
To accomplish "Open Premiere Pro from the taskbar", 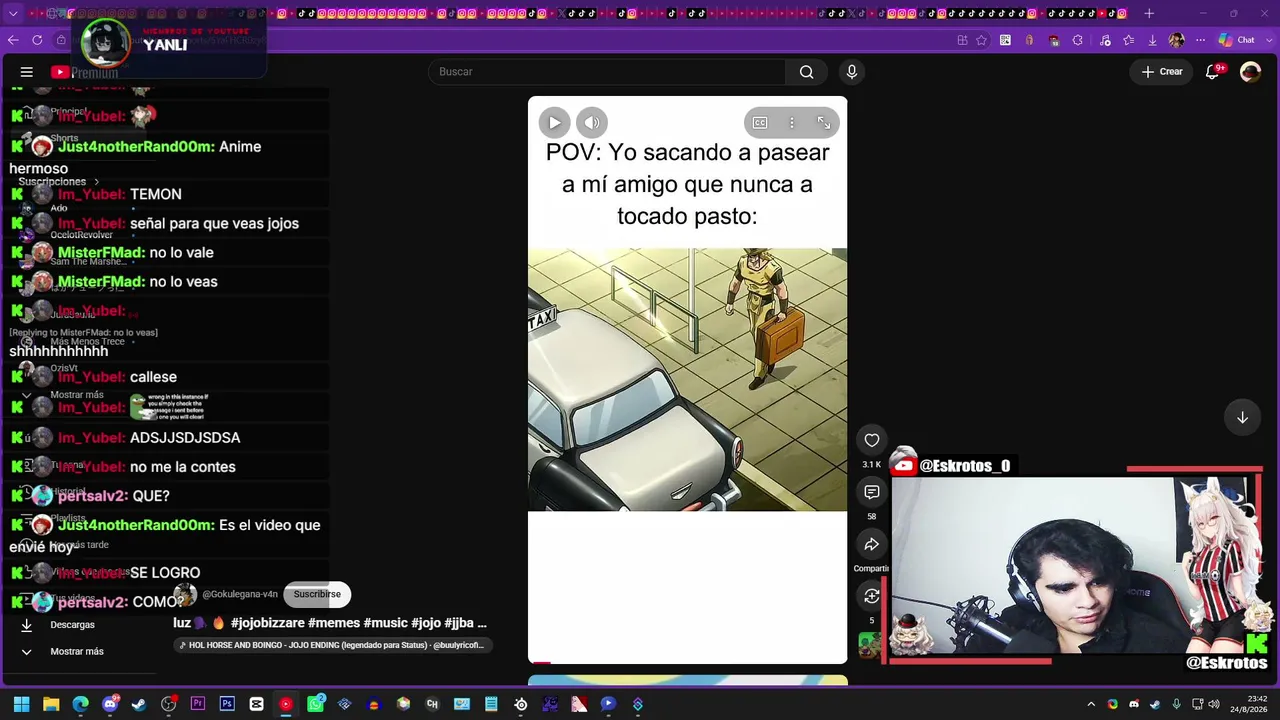I will (198, 704).
